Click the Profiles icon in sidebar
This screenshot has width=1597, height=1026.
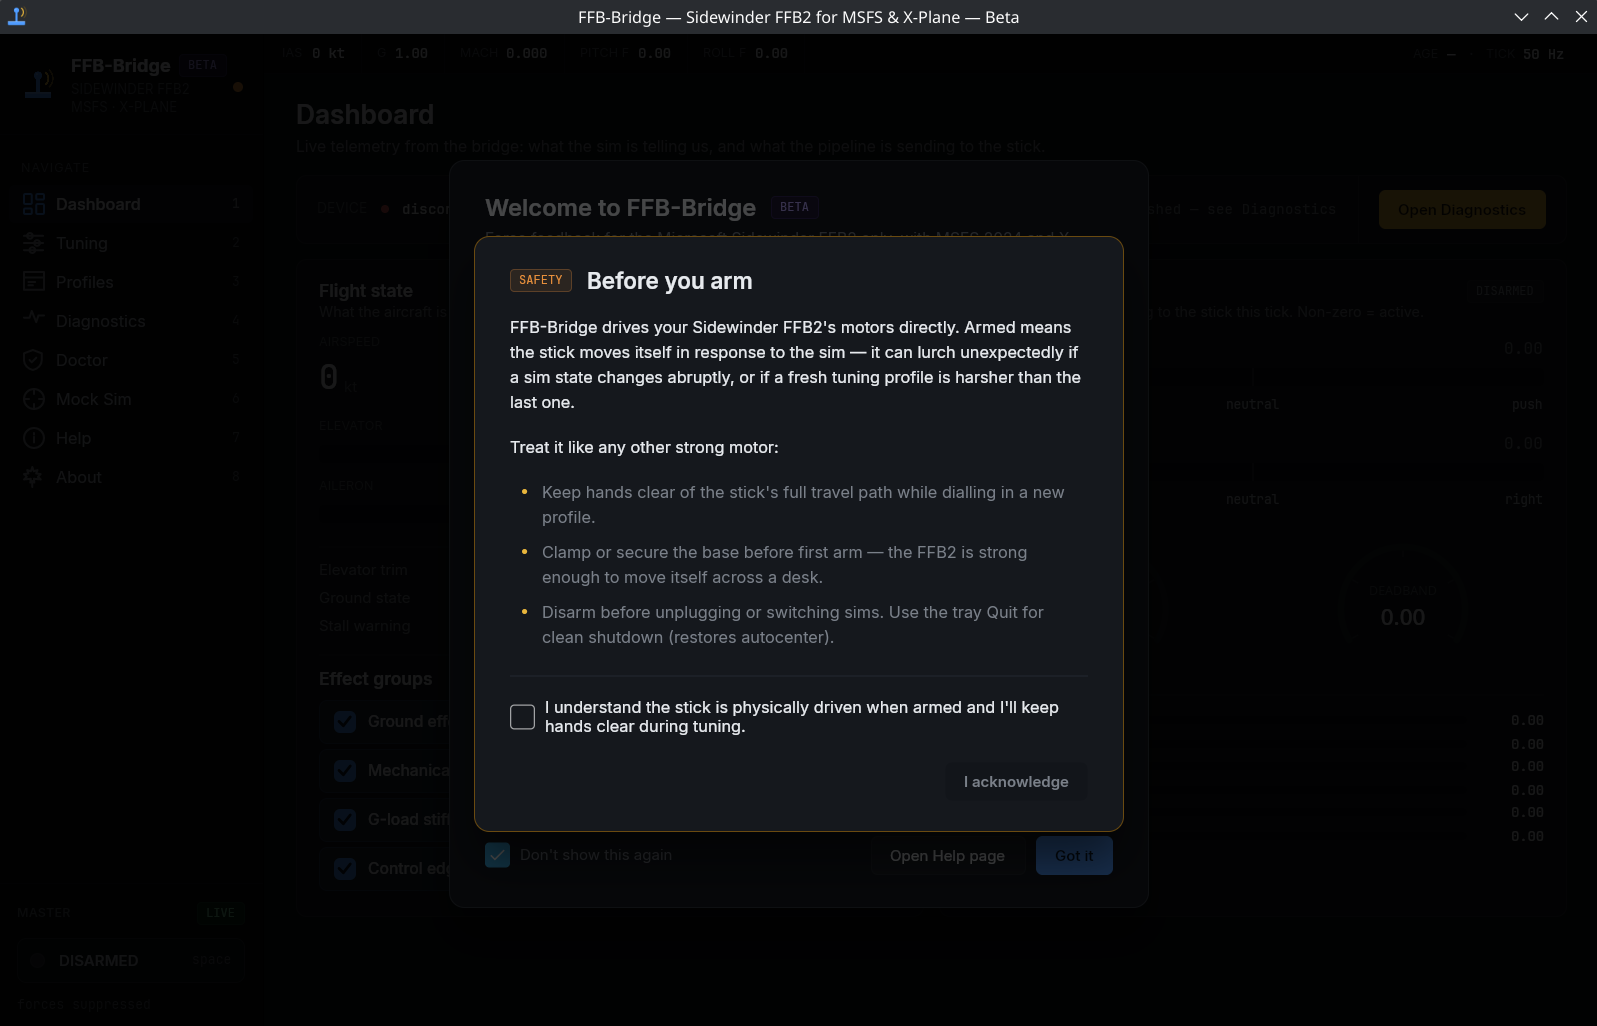coord(34,282)
